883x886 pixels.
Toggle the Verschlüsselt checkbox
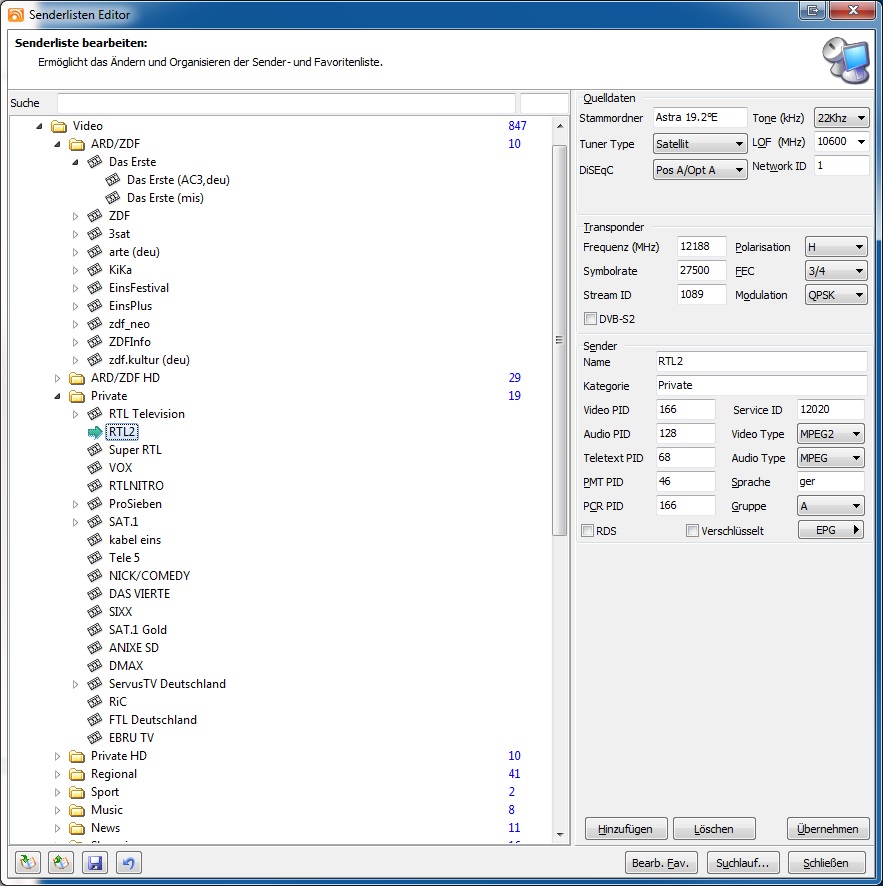tap(692, 531)
